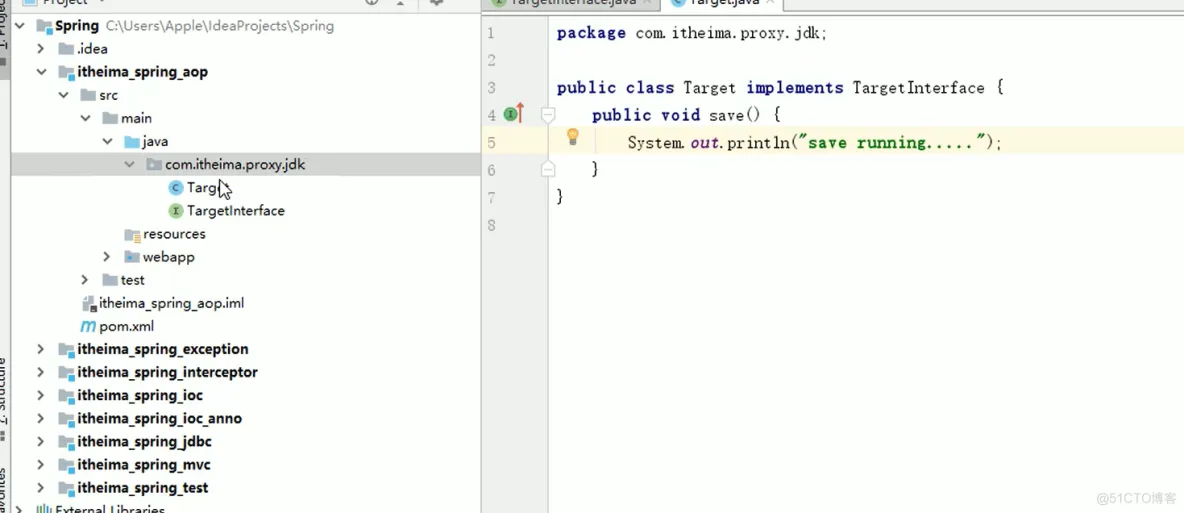Click the pom.xml Maven file icon
1184x513 pixels.
click(88, 326)
